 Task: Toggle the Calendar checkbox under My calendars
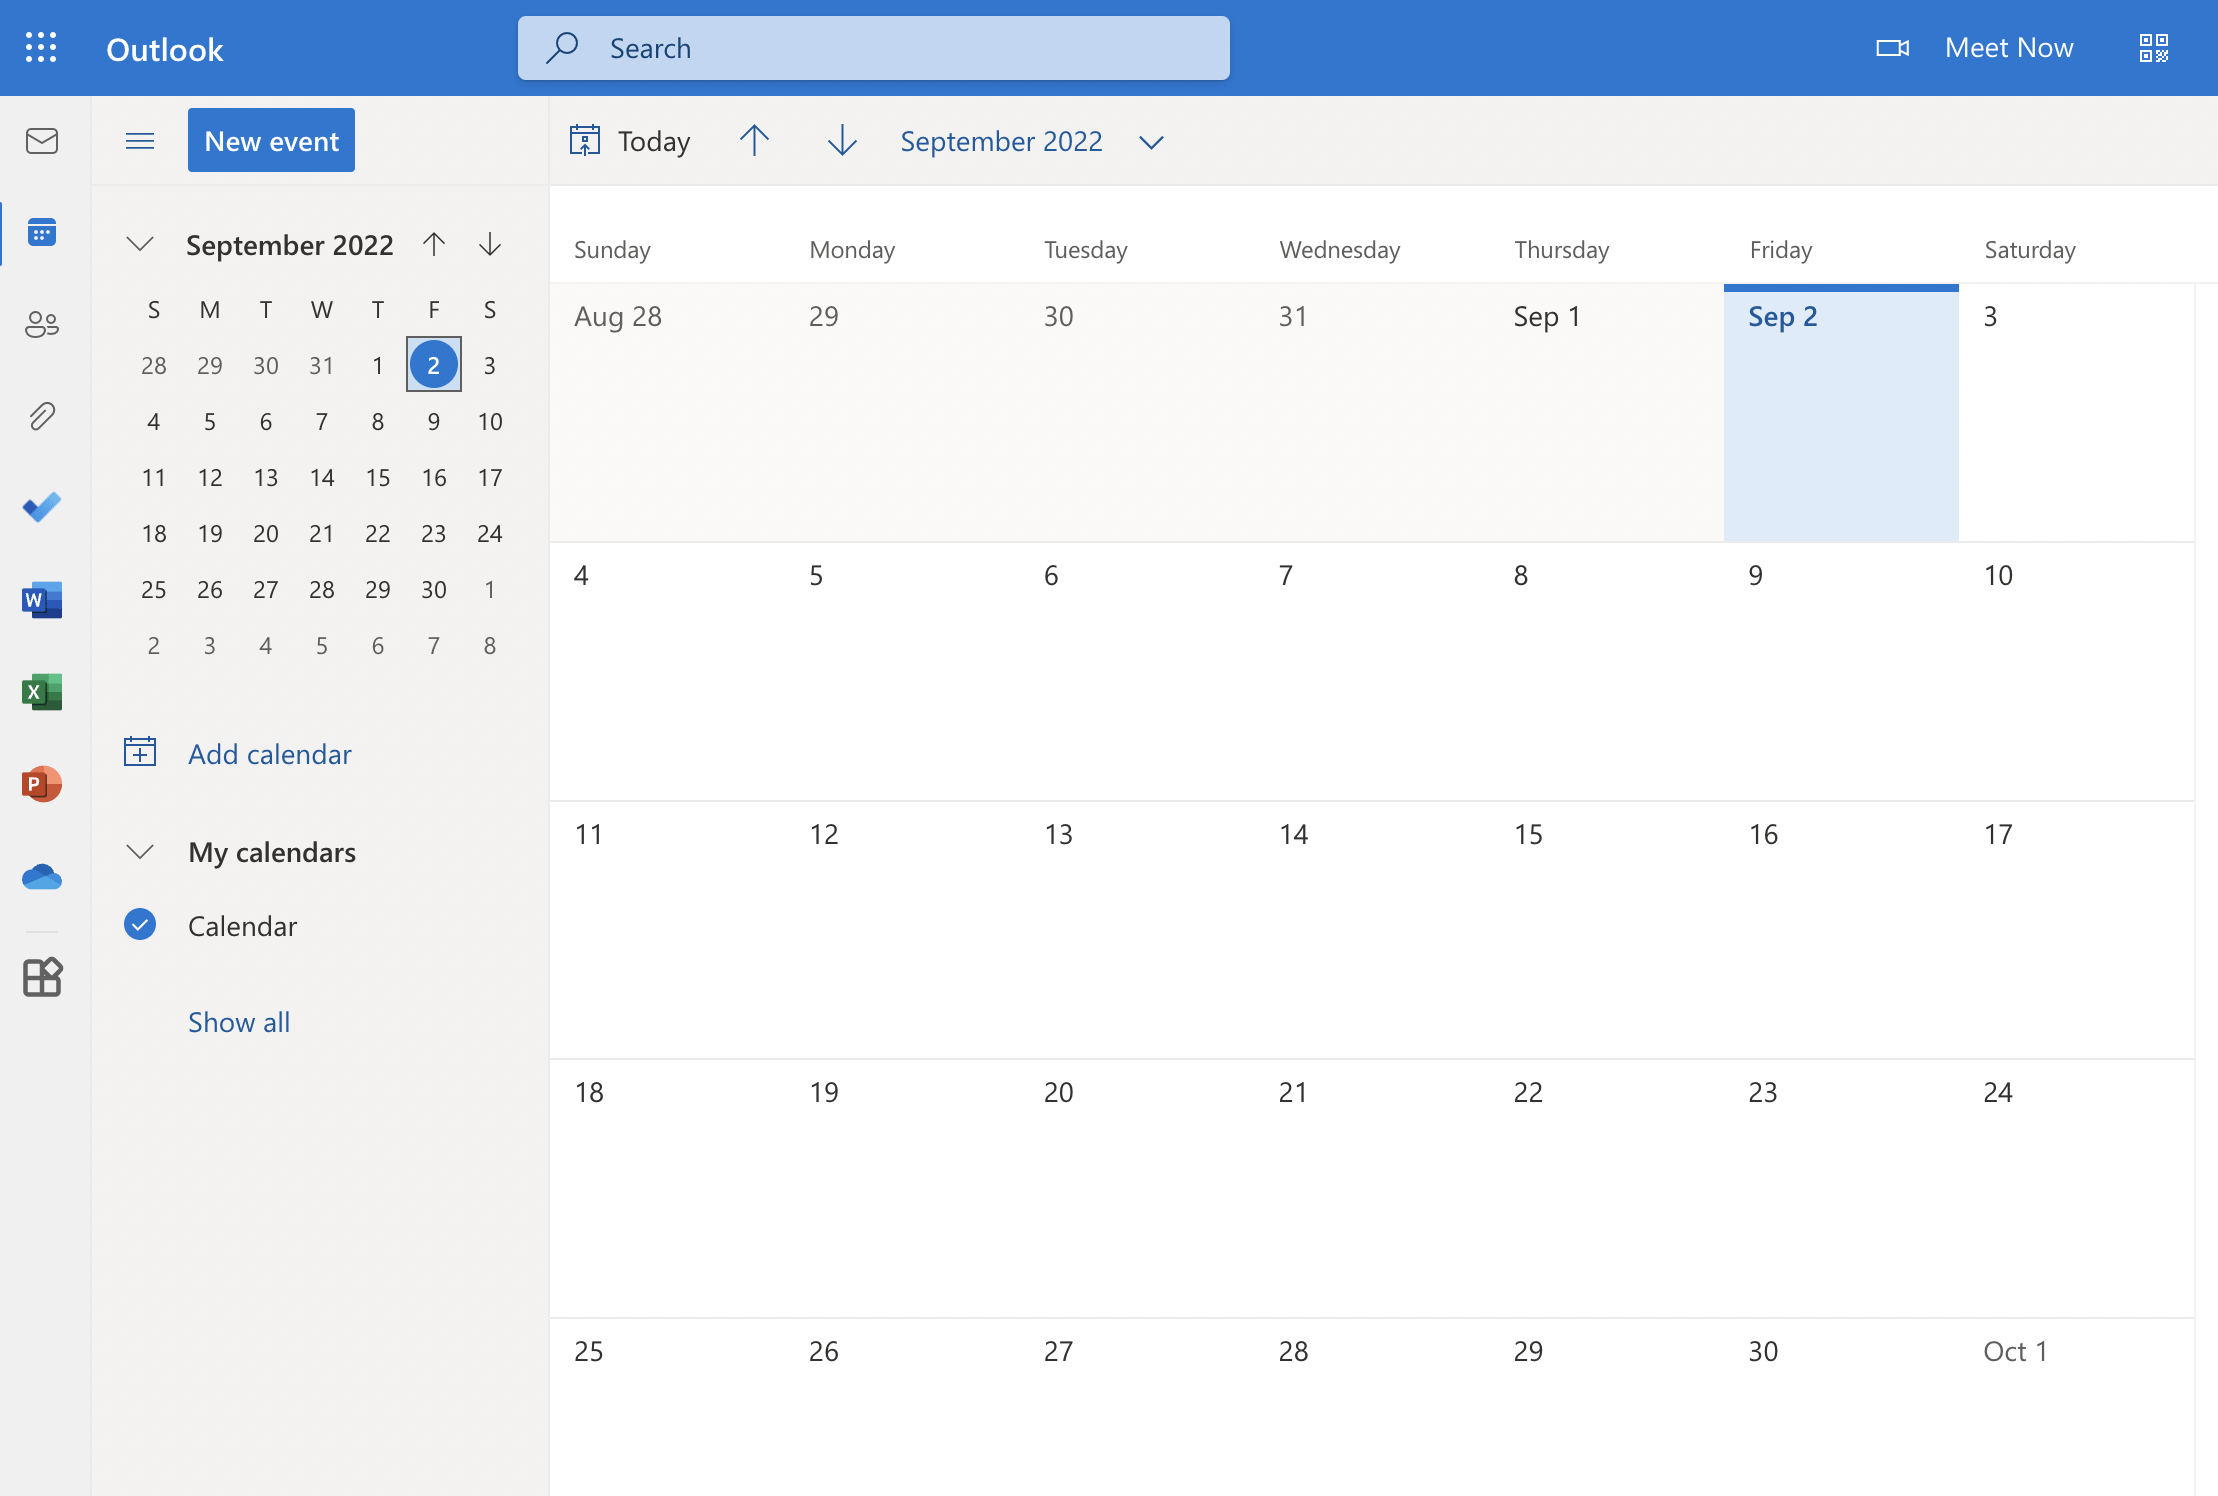[140, 924]
